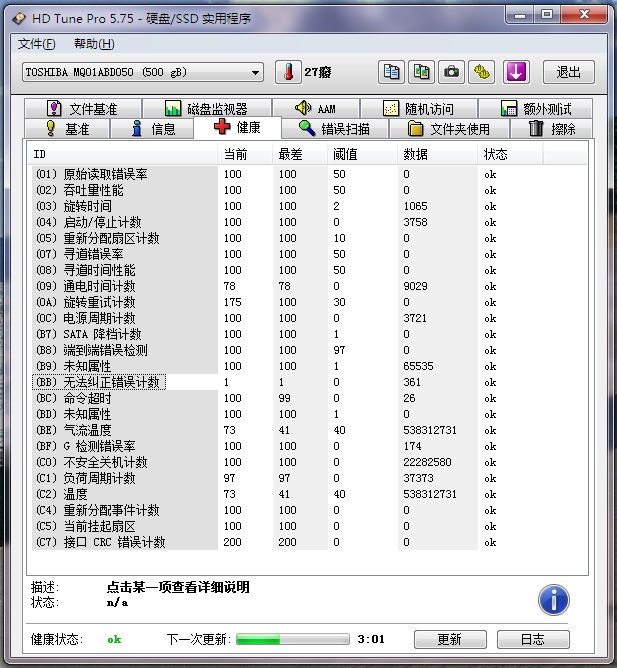This screenshot has height=668, width=617.
Task: Click the thermometer temperature icon
Action: [x=288, y=72]
